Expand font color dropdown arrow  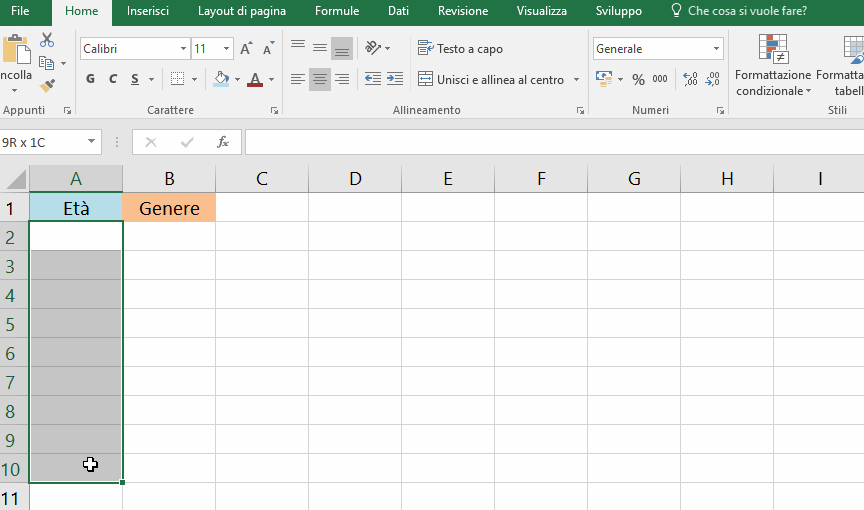pos(271,79)
